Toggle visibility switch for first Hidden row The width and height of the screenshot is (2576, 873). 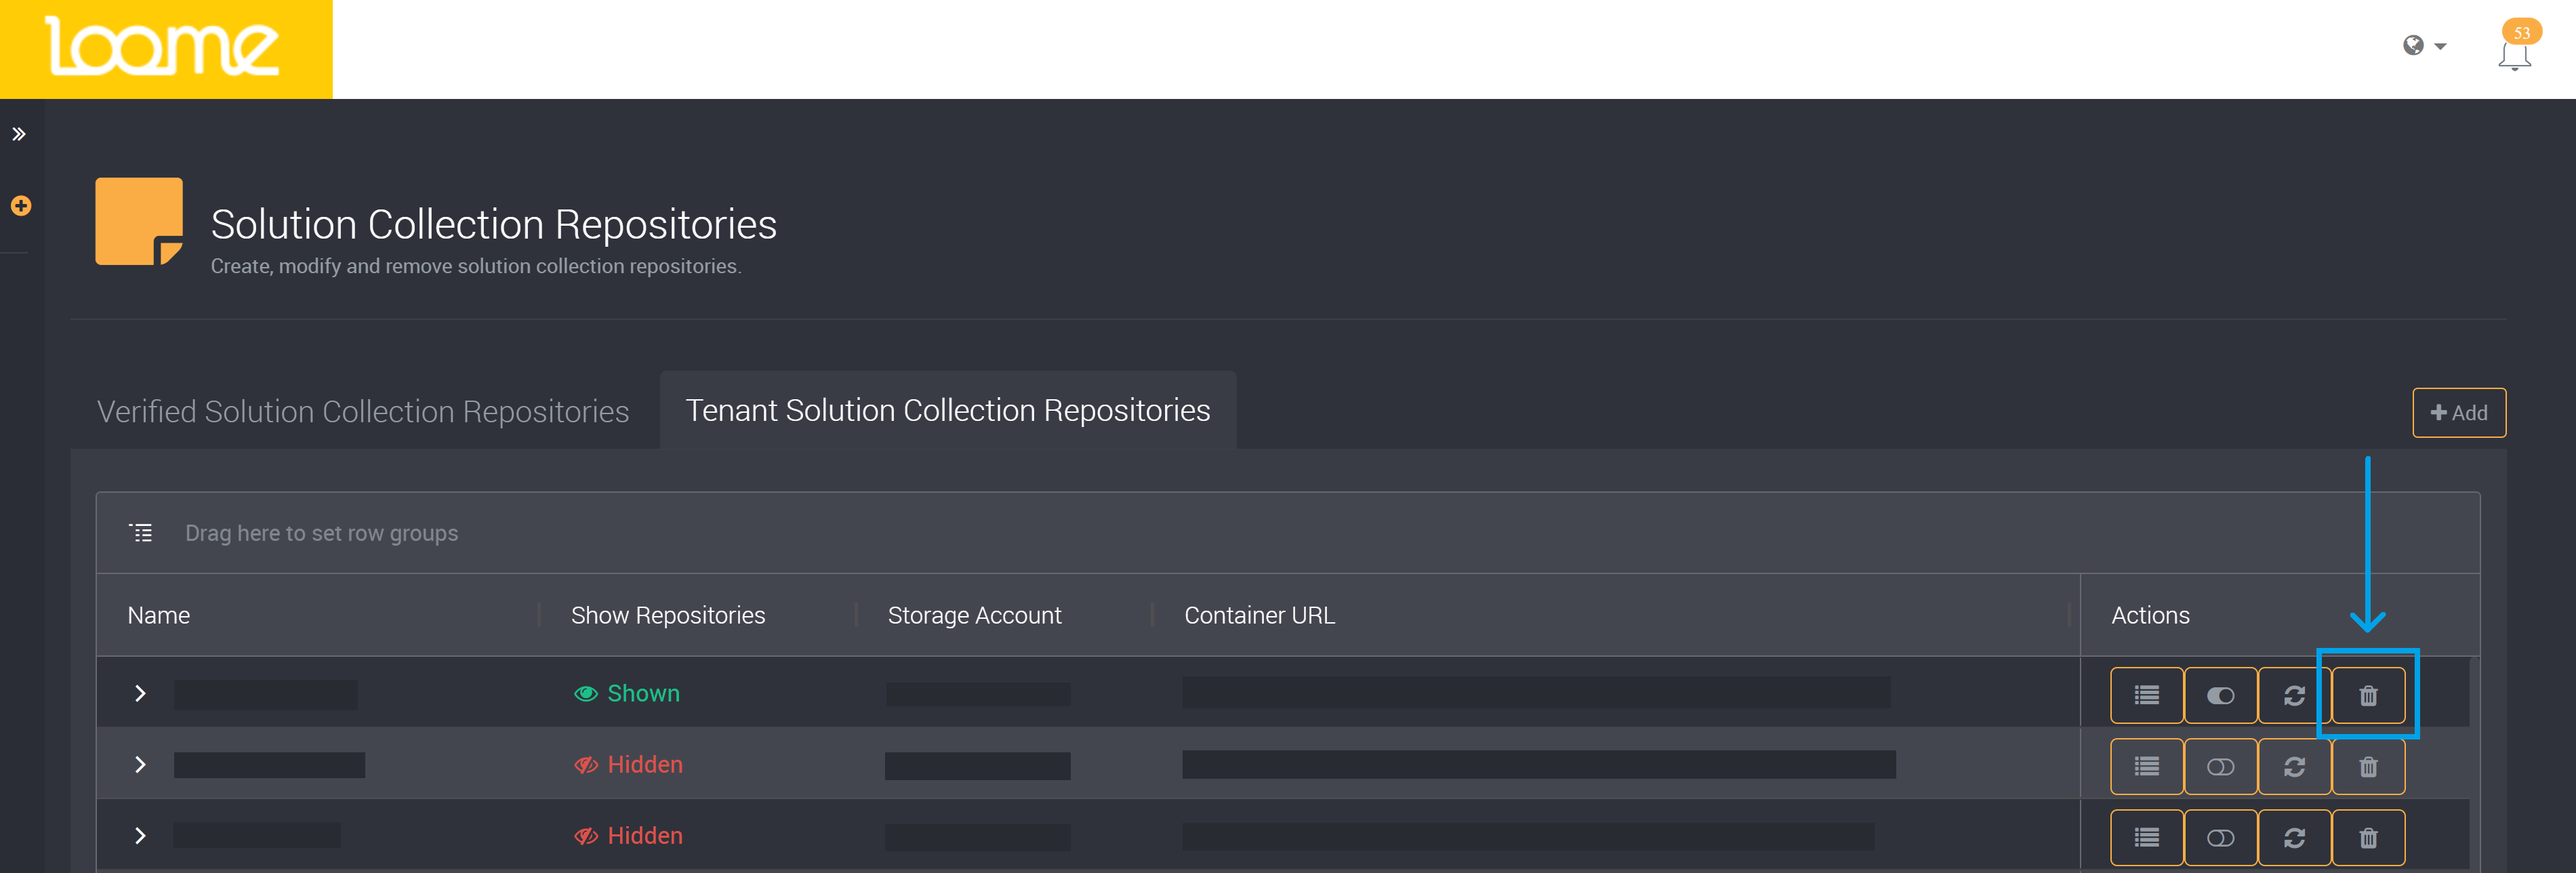tap(2220, 766)
